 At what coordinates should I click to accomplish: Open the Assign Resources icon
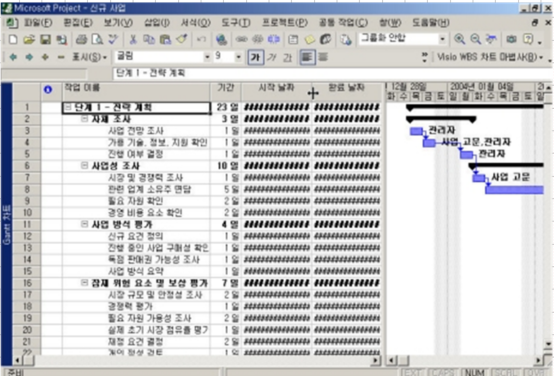pos(325,39)
